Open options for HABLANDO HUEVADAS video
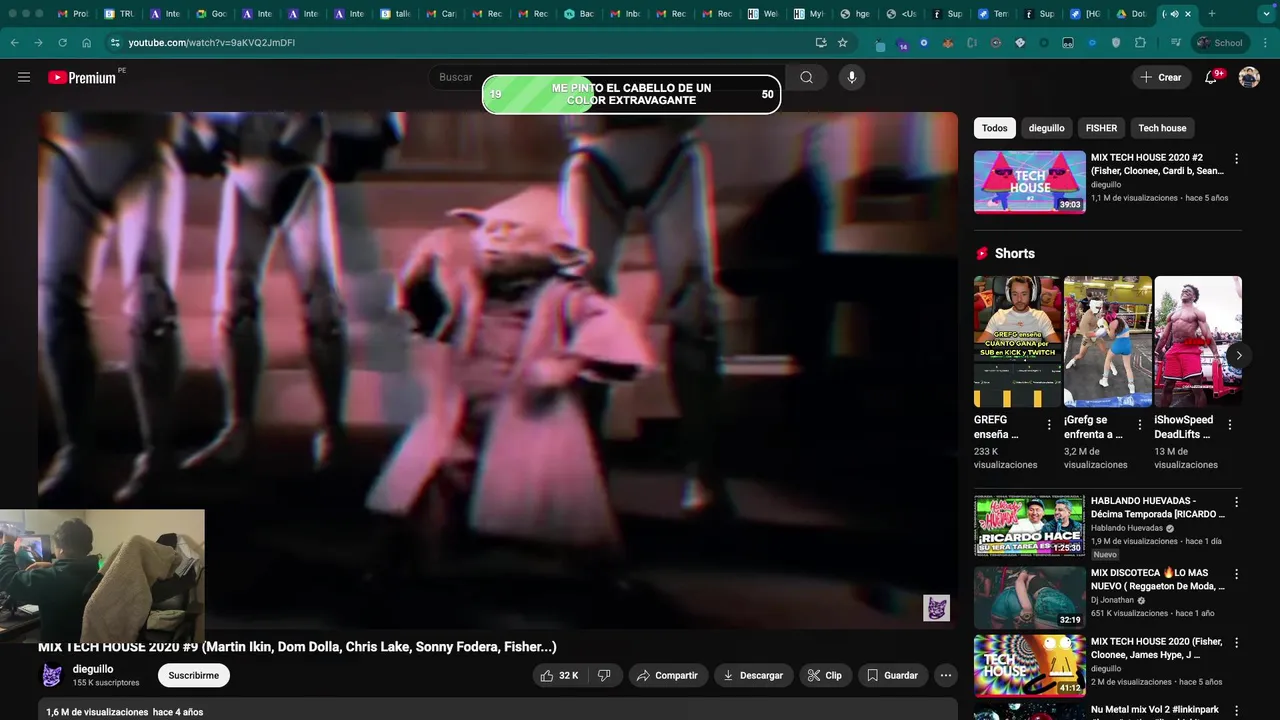 pos(1236,502)
